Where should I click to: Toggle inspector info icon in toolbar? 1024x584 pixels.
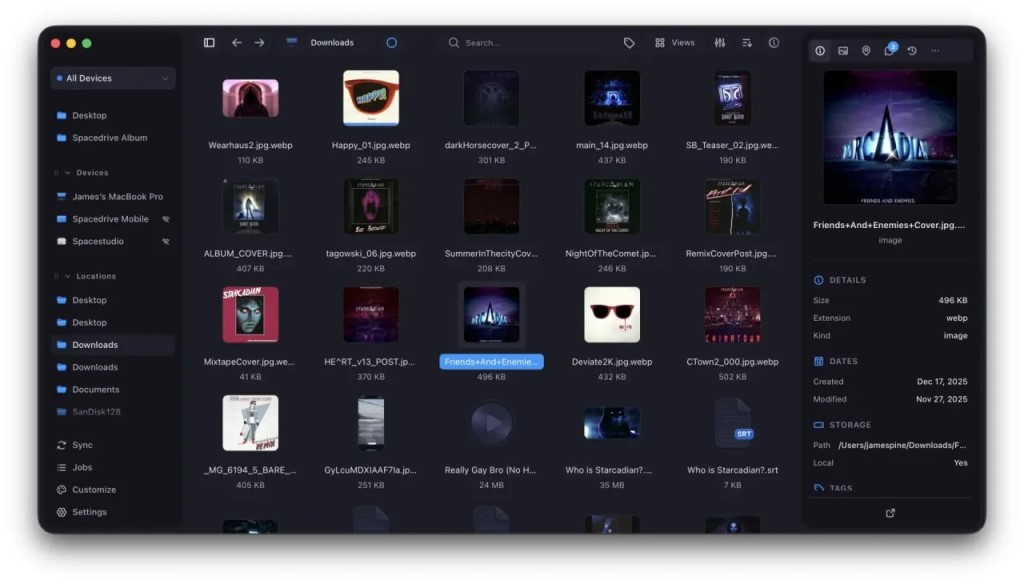(774, 42)
